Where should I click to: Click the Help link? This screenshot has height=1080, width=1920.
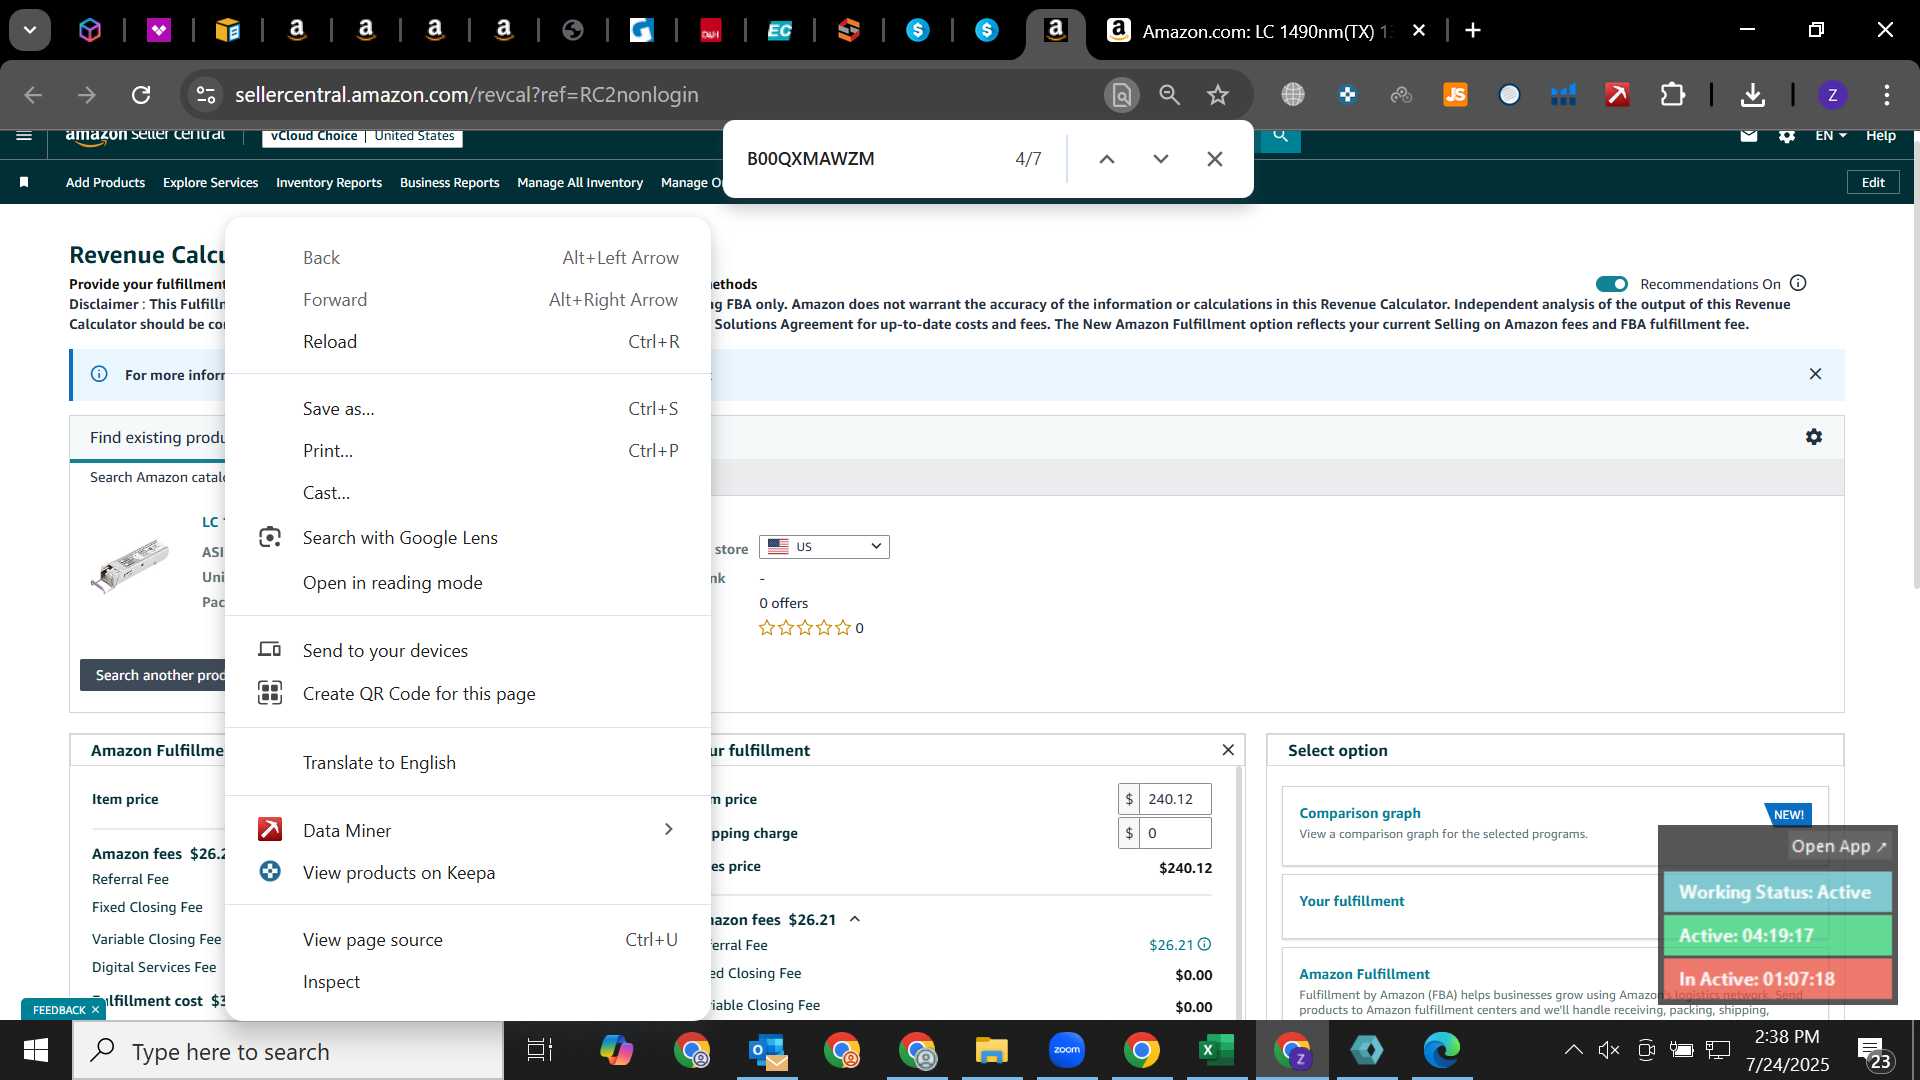[x=1881, y=135]
